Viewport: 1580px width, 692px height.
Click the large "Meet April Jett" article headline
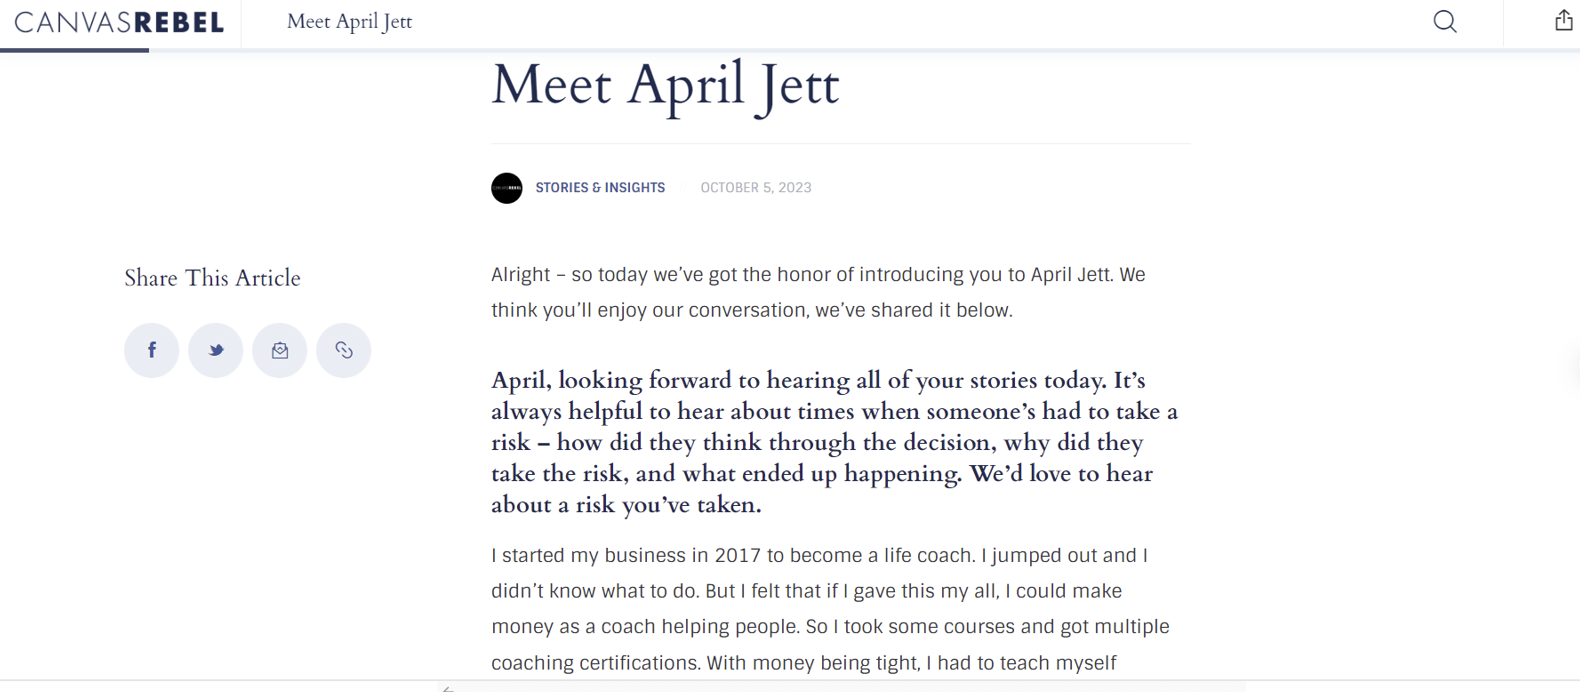tap(665, 85)
